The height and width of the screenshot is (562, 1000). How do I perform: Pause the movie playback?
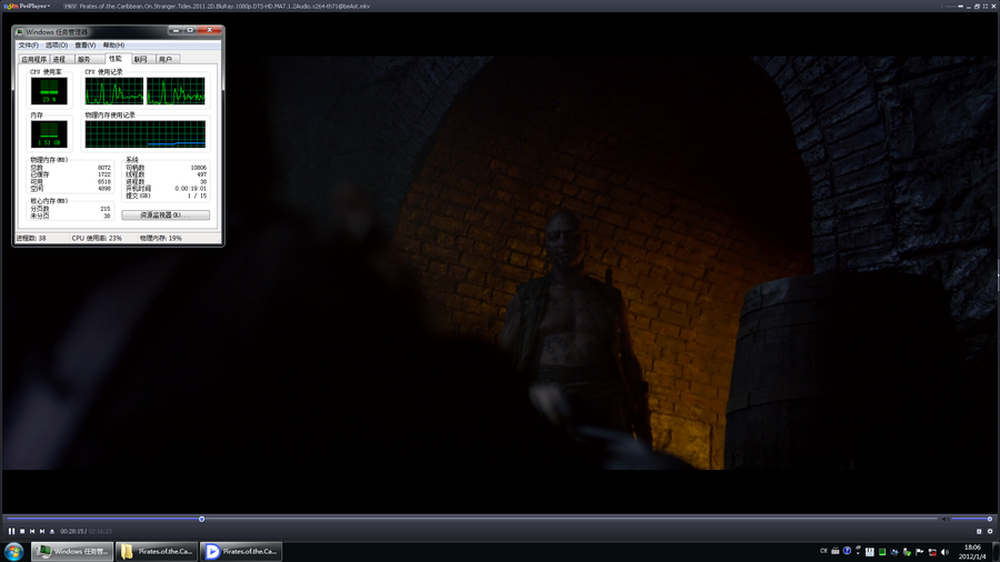pos(11,531)
